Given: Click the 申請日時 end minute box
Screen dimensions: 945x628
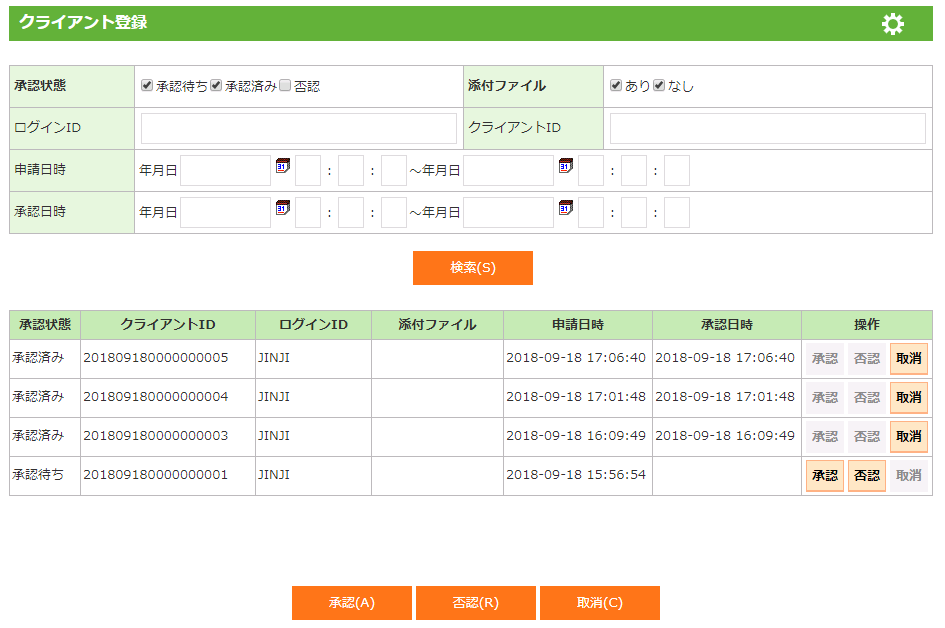Looking at the screenshot, I should (x=634, y=171).
